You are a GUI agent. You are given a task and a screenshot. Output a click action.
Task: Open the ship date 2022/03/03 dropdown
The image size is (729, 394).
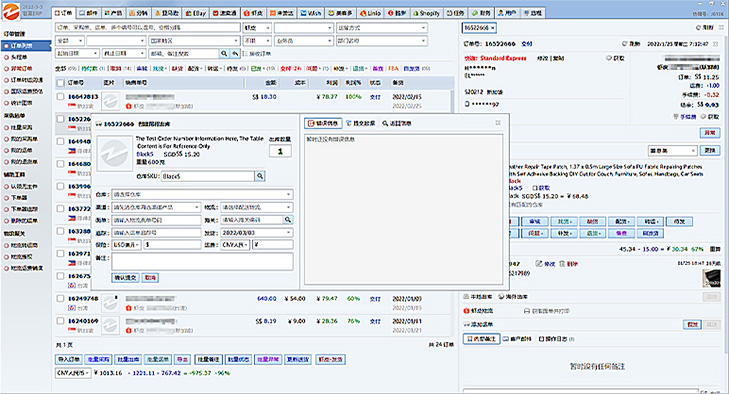[257, 232]
